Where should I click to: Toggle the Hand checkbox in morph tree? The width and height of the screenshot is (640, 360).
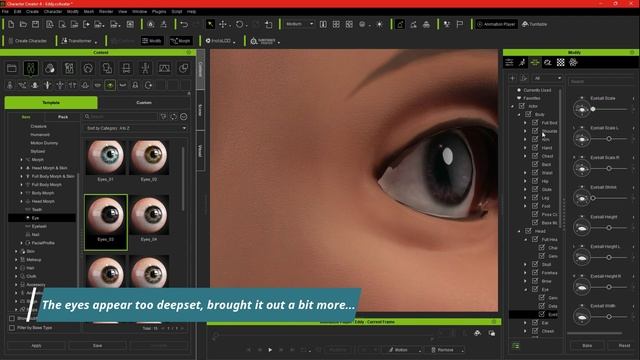535,148
